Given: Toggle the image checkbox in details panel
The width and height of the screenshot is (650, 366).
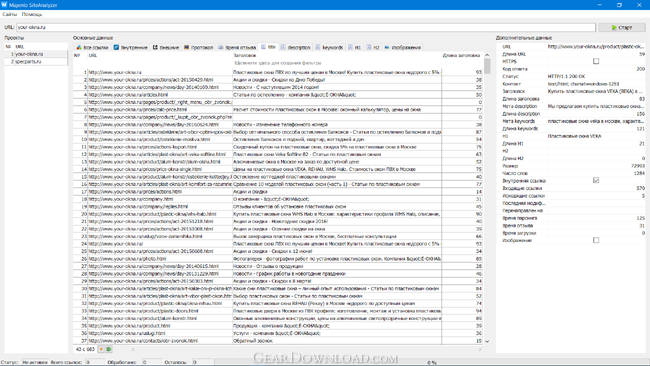Looking at the screenshot, I should [596, 240].
